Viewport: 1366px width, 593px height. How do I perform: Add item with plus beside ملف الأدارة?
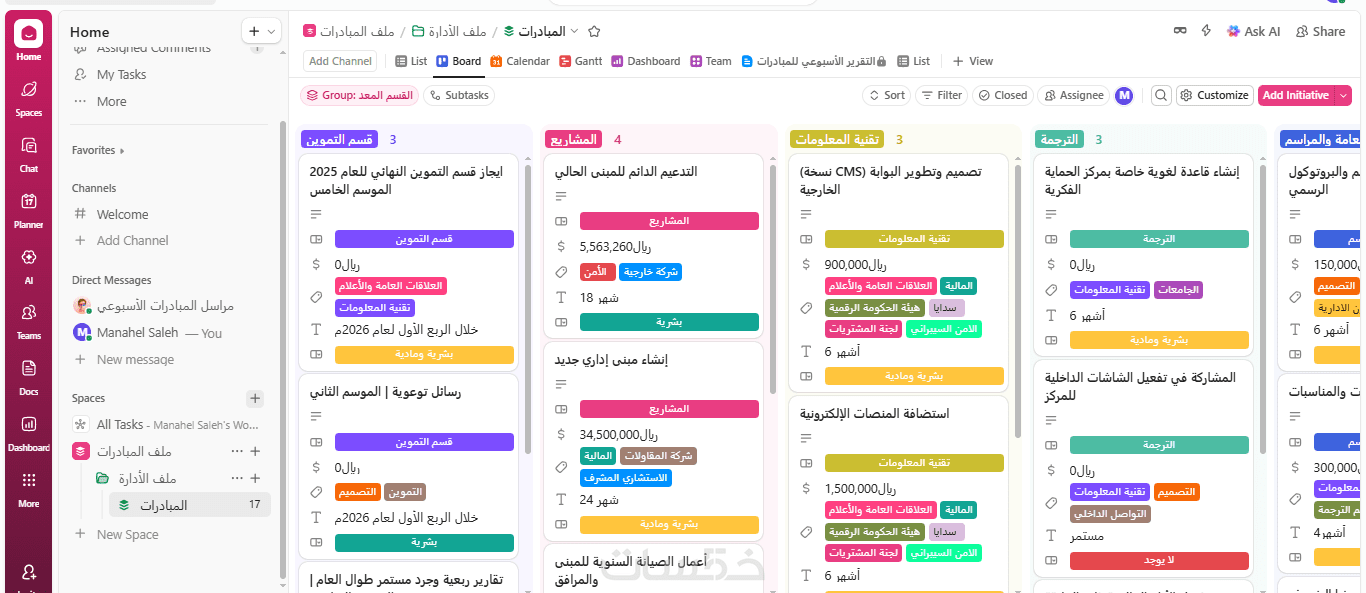coord(255,478)
